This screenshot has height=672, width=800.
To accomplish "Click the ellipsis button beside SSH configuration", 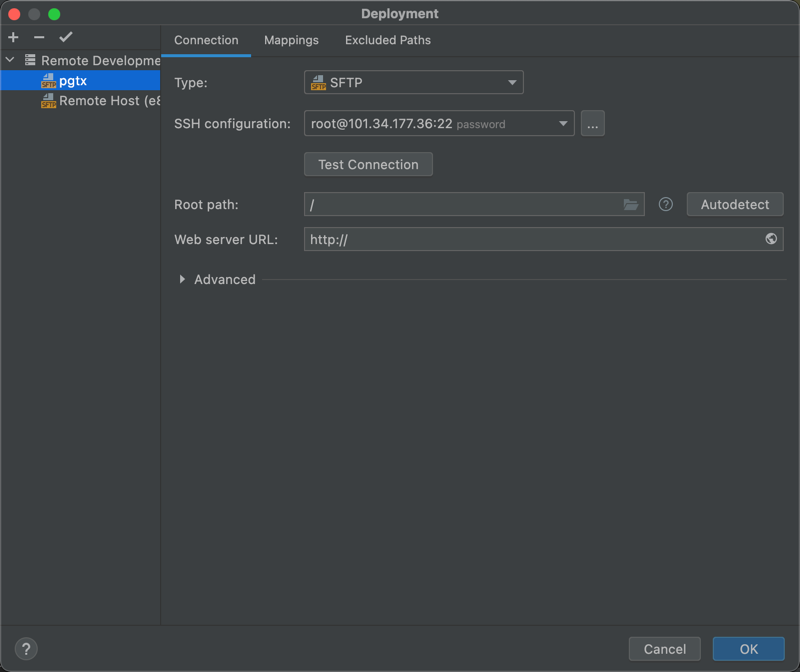I will [593, 124].
